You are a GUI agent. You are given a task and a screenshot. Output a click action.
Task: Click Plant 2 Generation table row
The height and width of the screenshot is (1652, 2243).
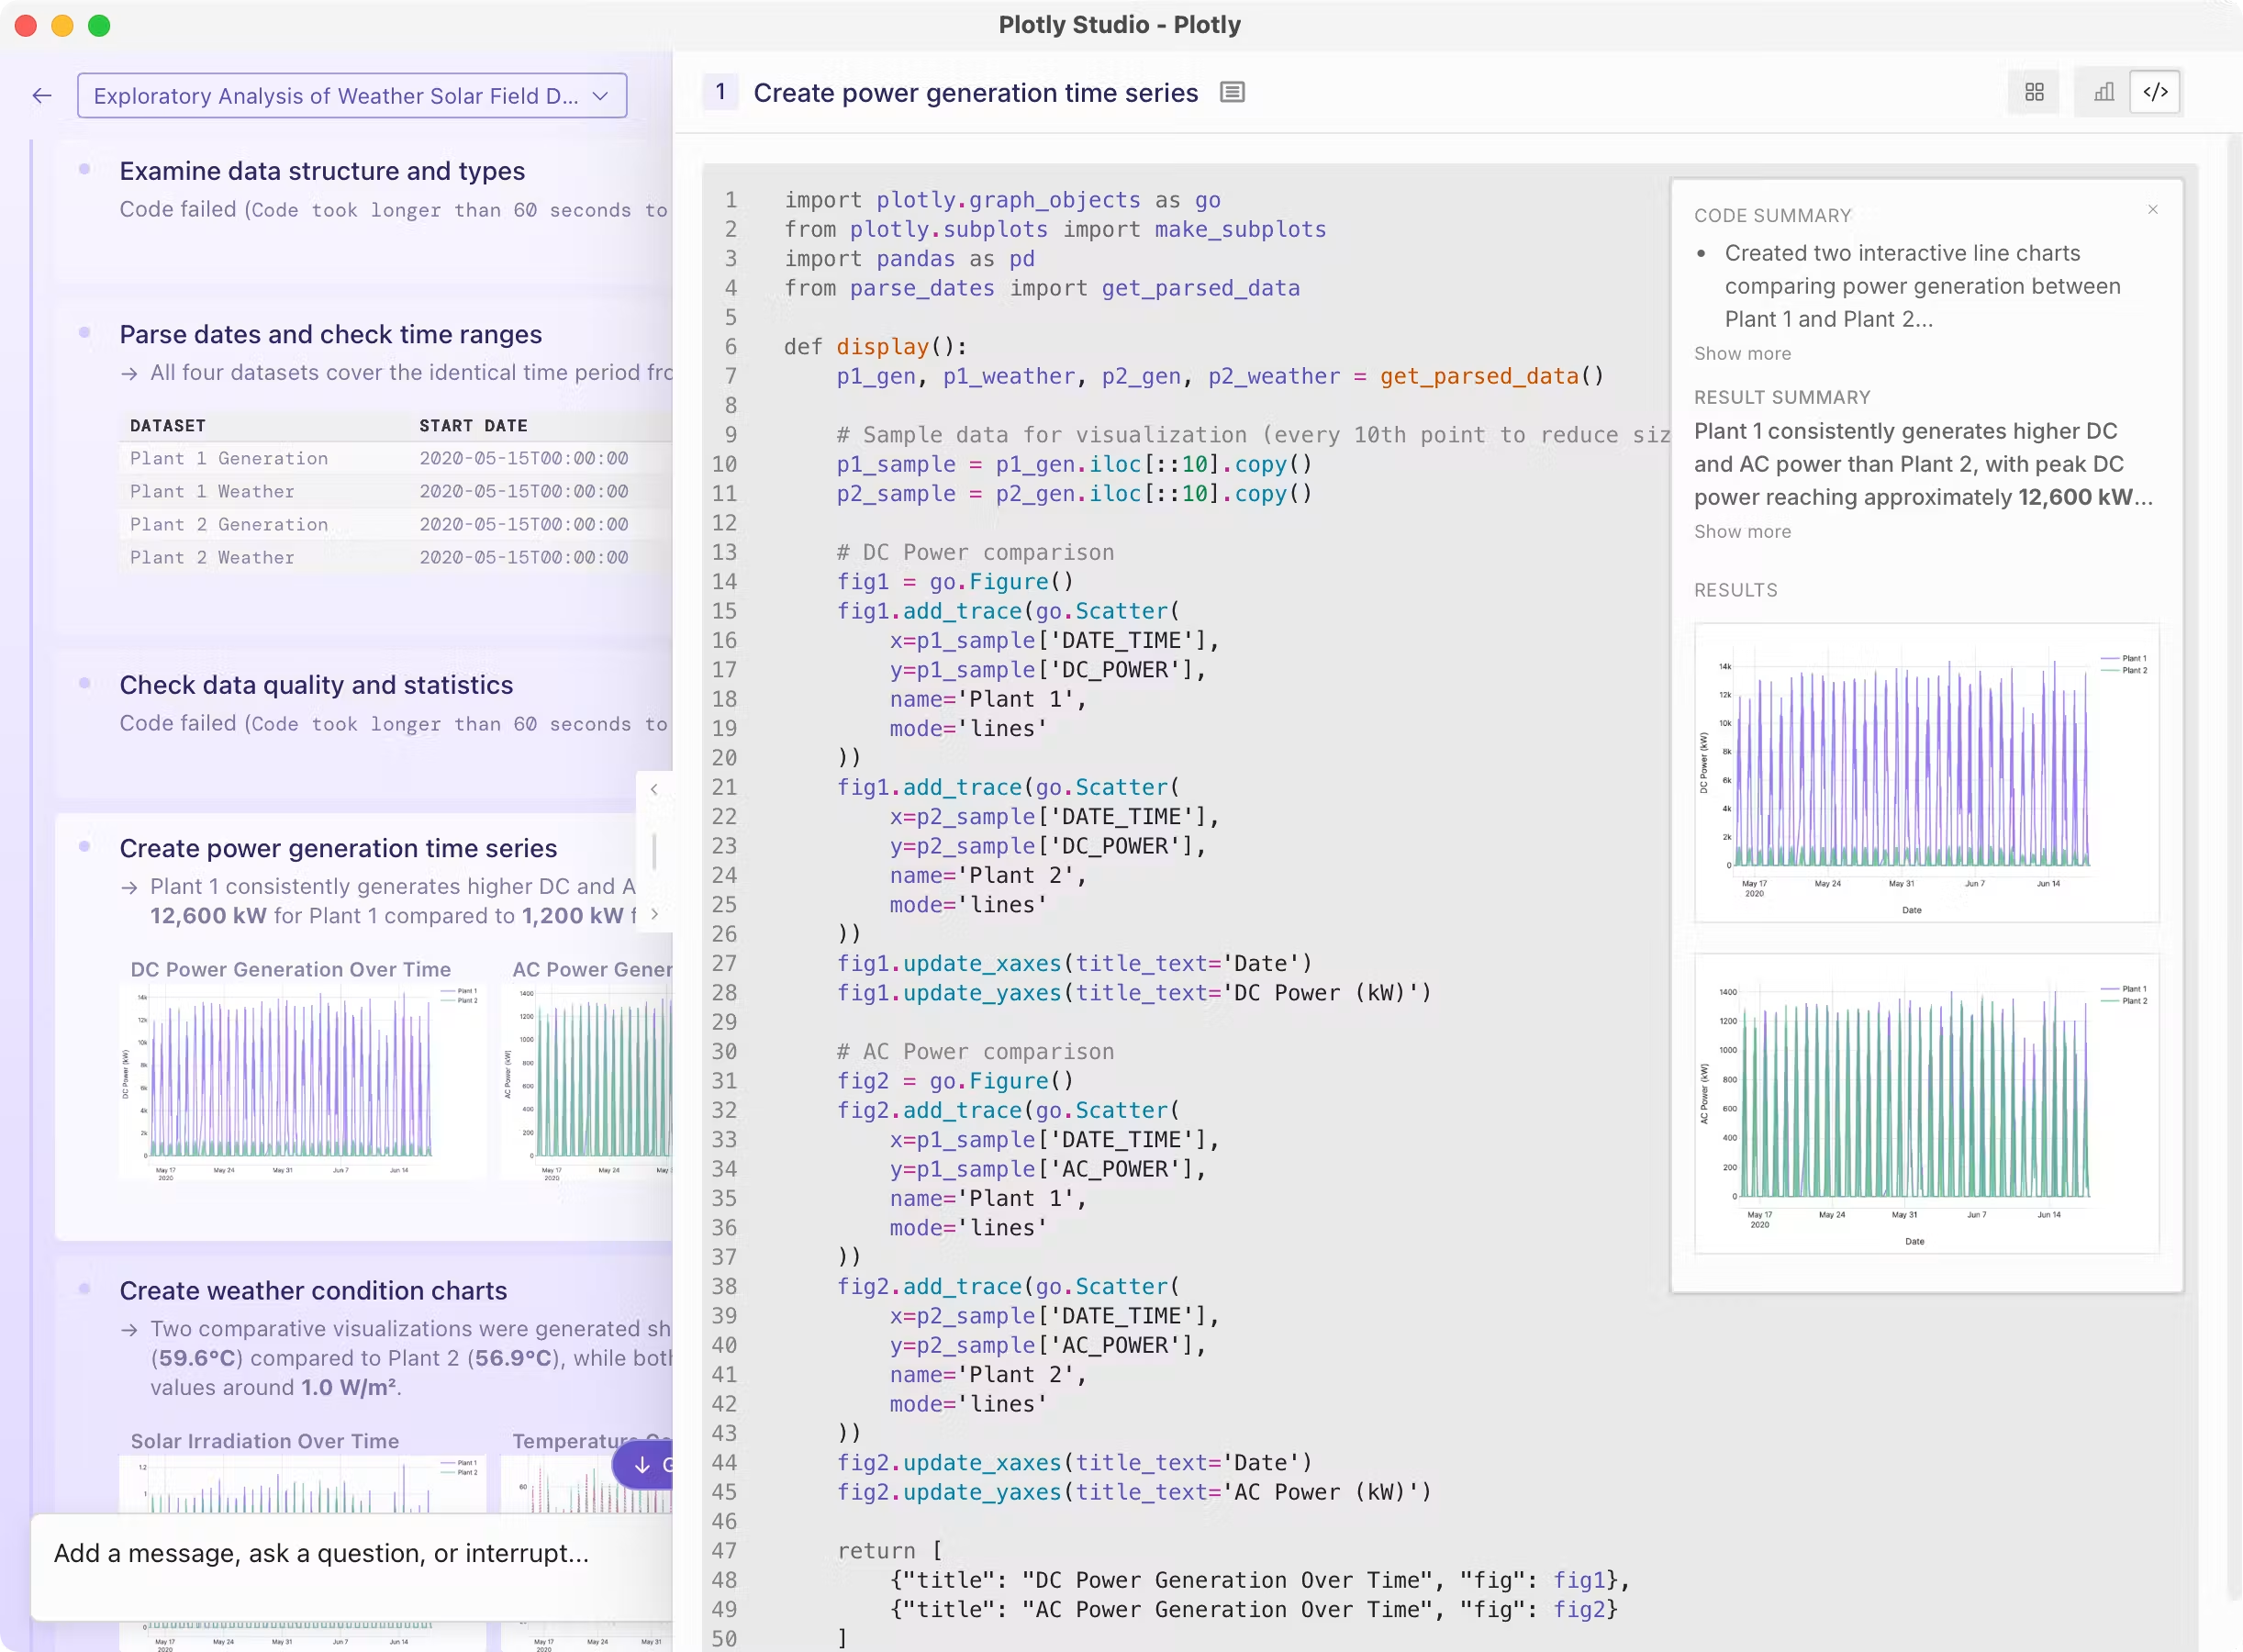tap(396, 524)
